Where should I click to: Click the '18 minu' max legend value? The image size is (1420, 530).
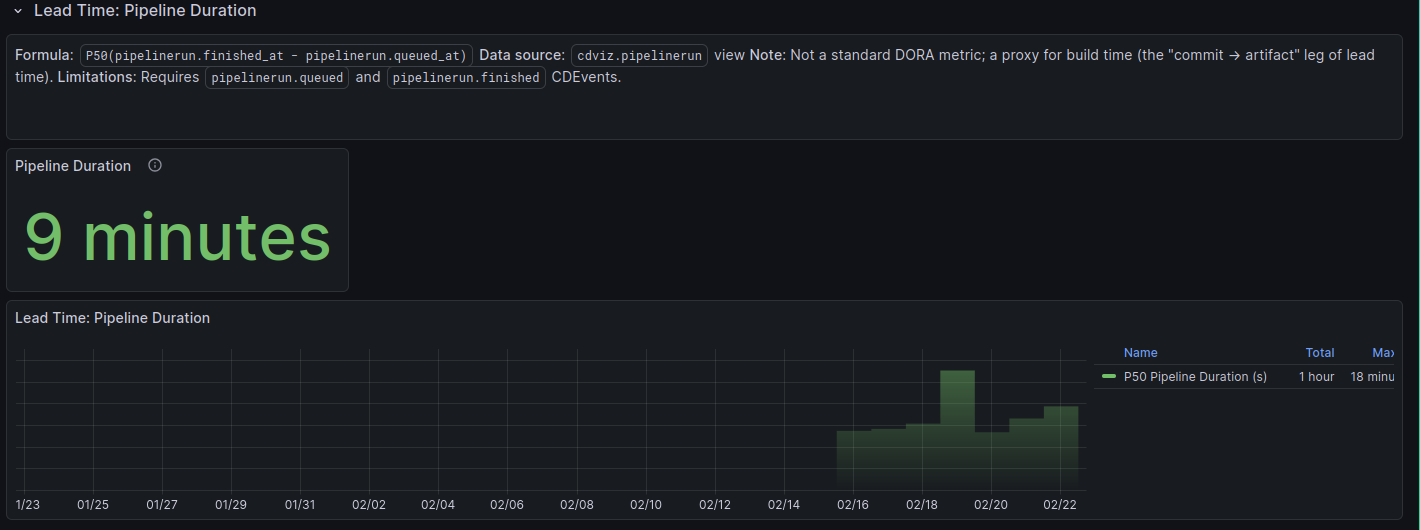(1371, 377)
